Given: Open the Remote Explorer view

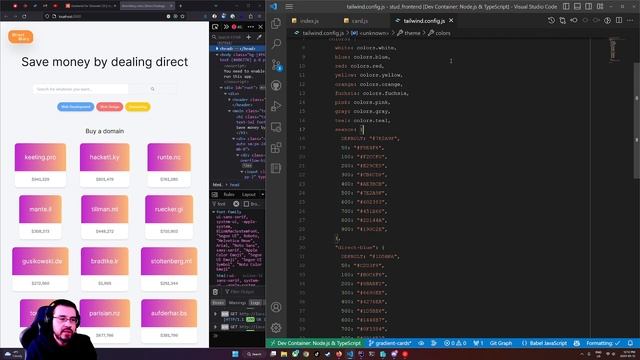Looking at the screenshot, I should click(x=276, y=127).
